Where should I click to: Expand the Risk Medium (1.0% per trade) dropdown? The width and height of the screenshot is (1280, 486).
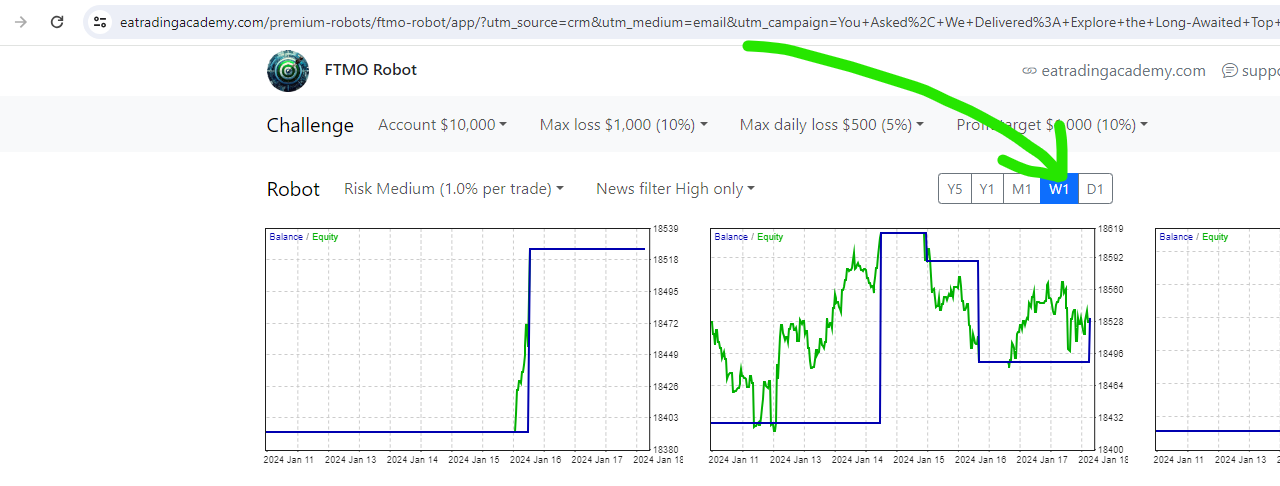(x=454, y=188)
